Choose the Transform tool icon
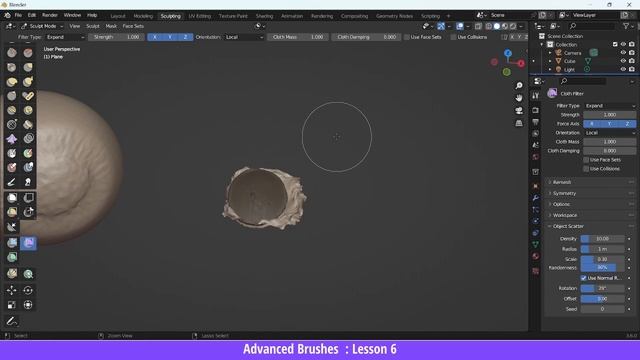This screenshot has height=360, width=640. pyautogui.click(x=28, y=304)
